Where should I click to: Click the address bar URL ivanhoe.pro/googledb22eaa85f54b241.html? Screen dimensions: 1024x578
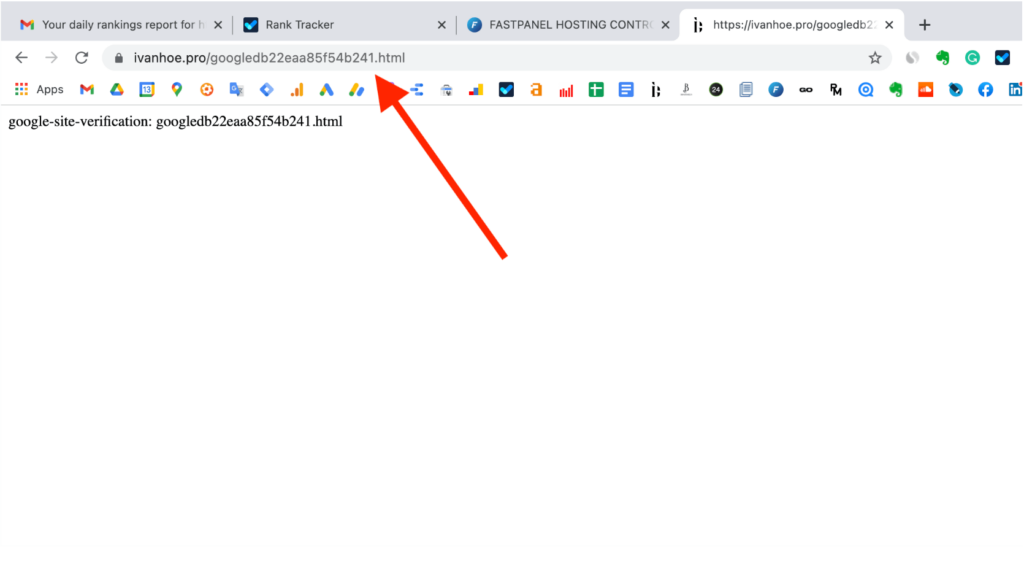click(269, 57)
